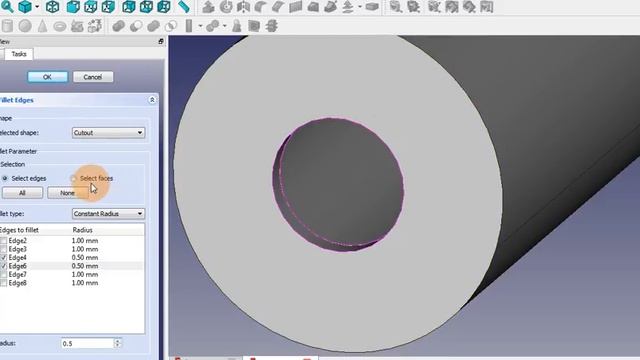
Task: Click the Intersection (common) shapes icon
Action: 171,26
